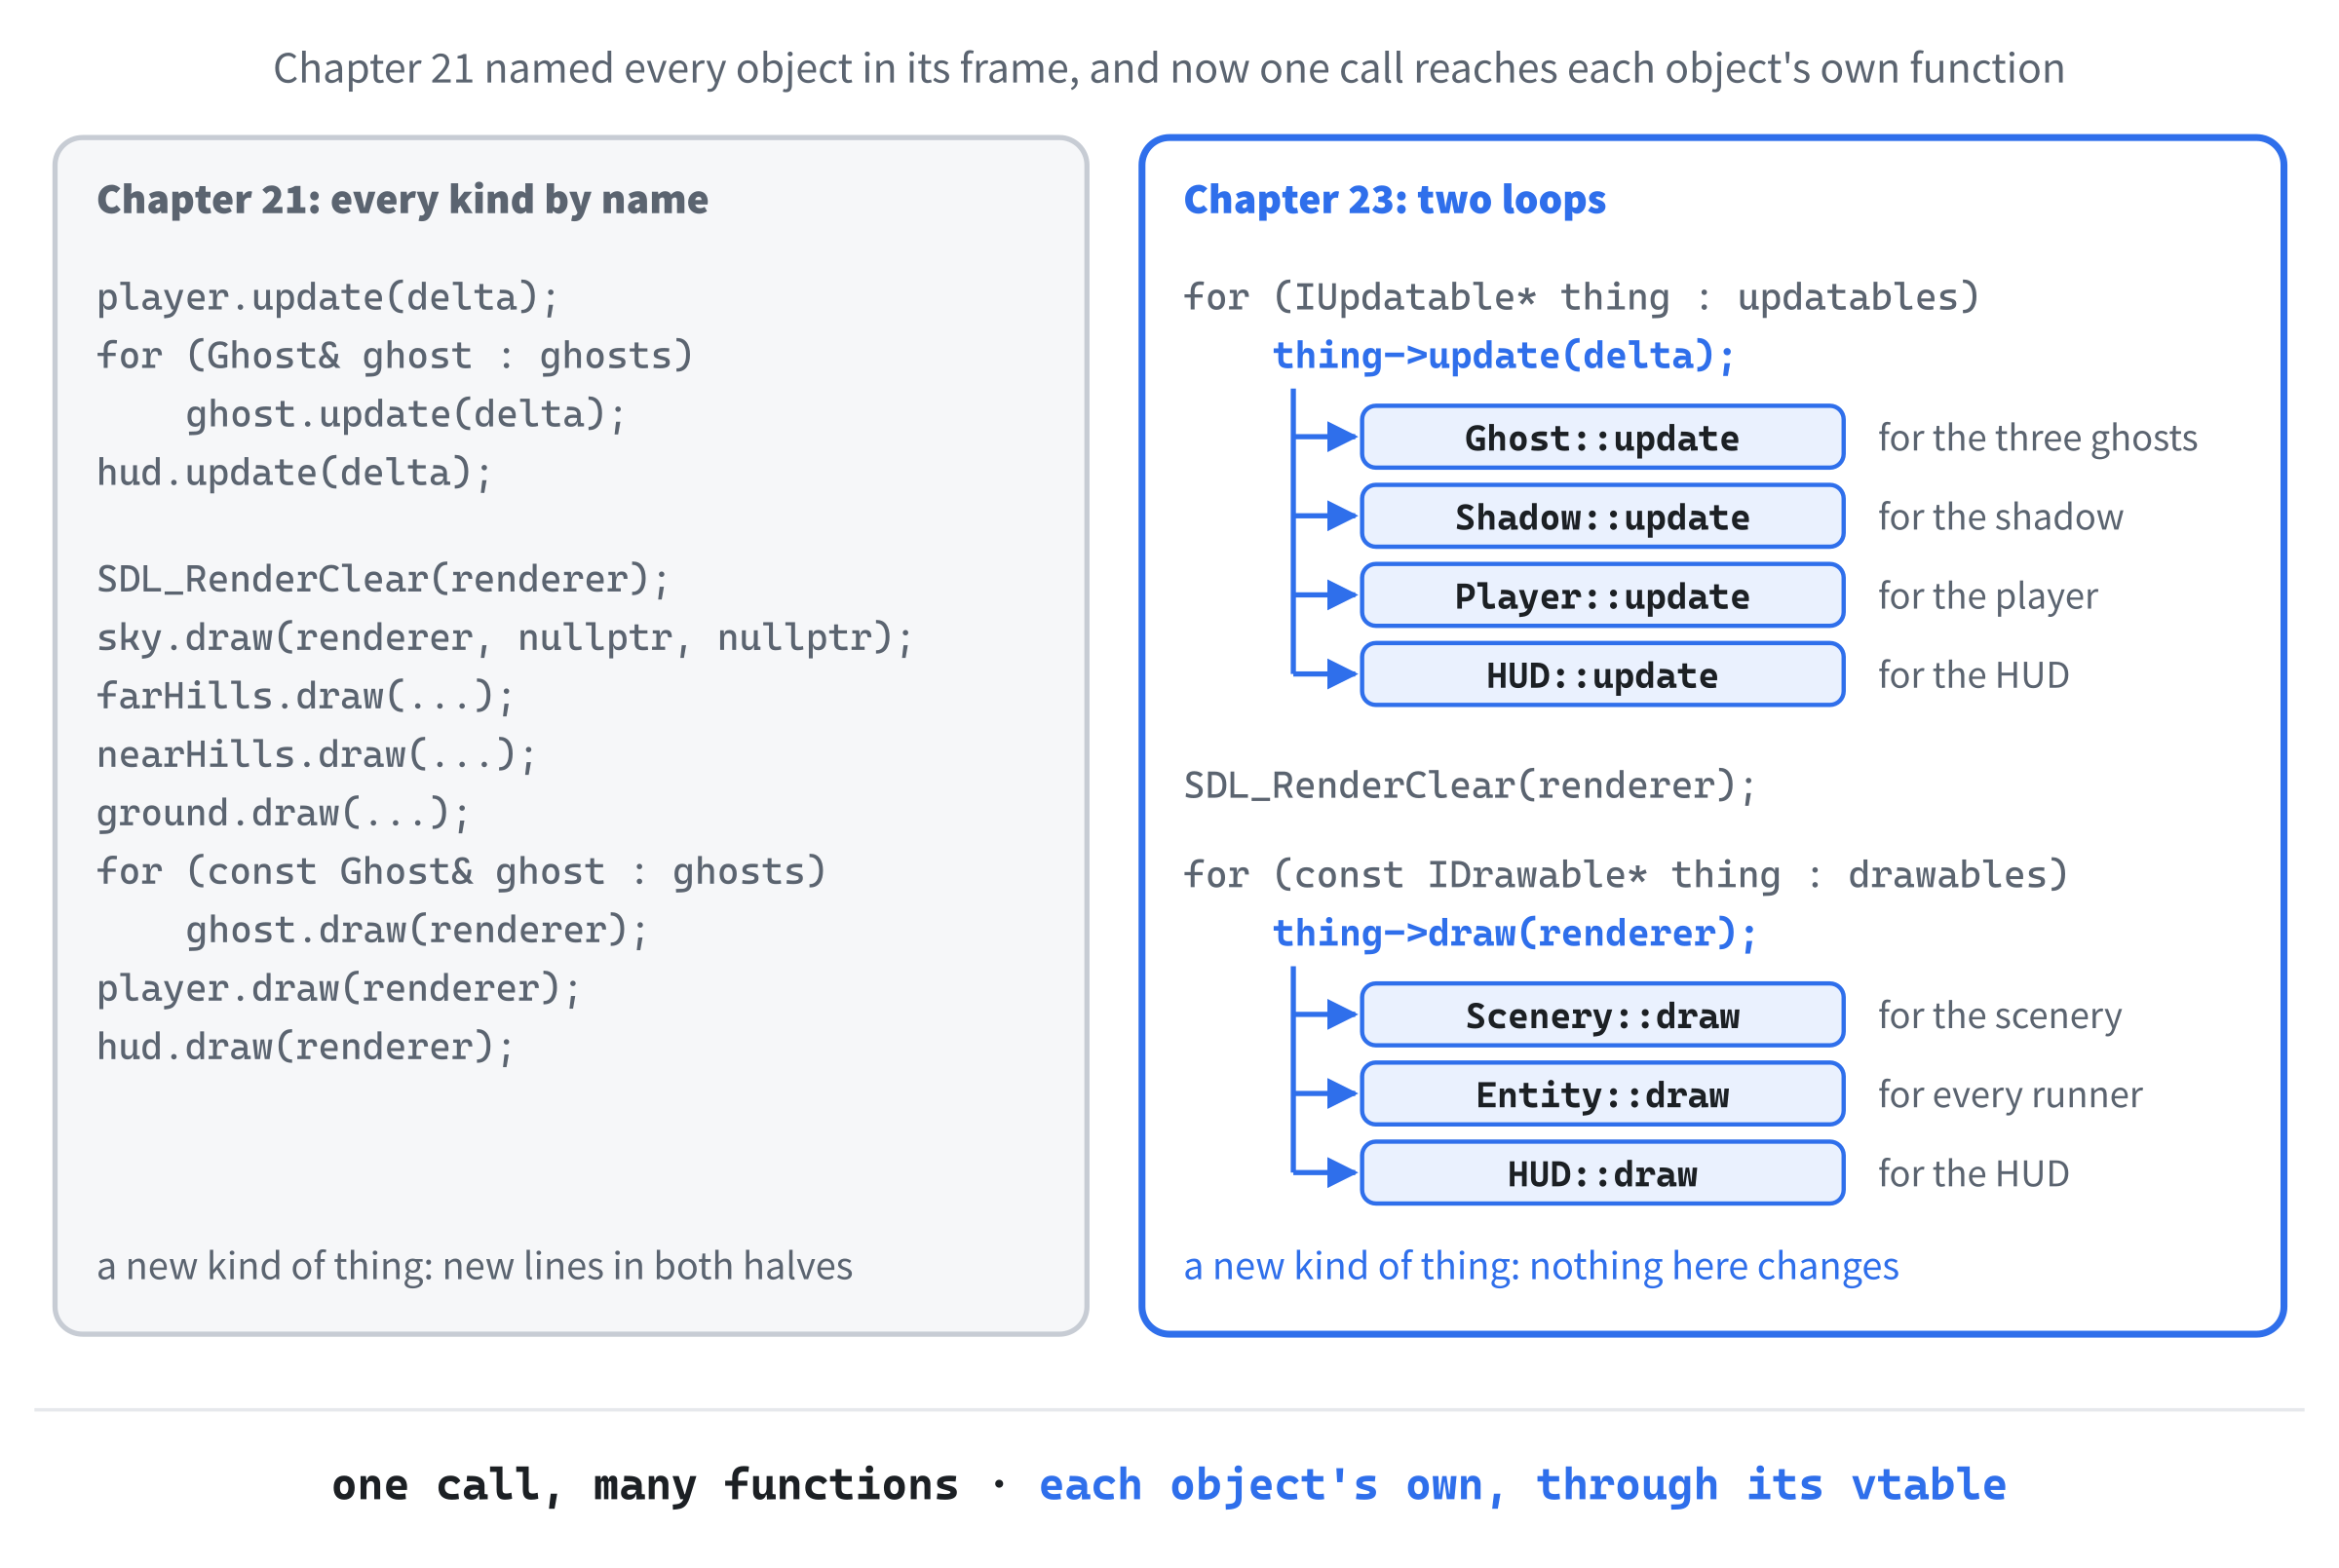The height and width of the screenshot is (1568, 2339).
Task: Click the top caption starting 'Chapter 21 named every object'
Action: click(x=1169, y=68)
